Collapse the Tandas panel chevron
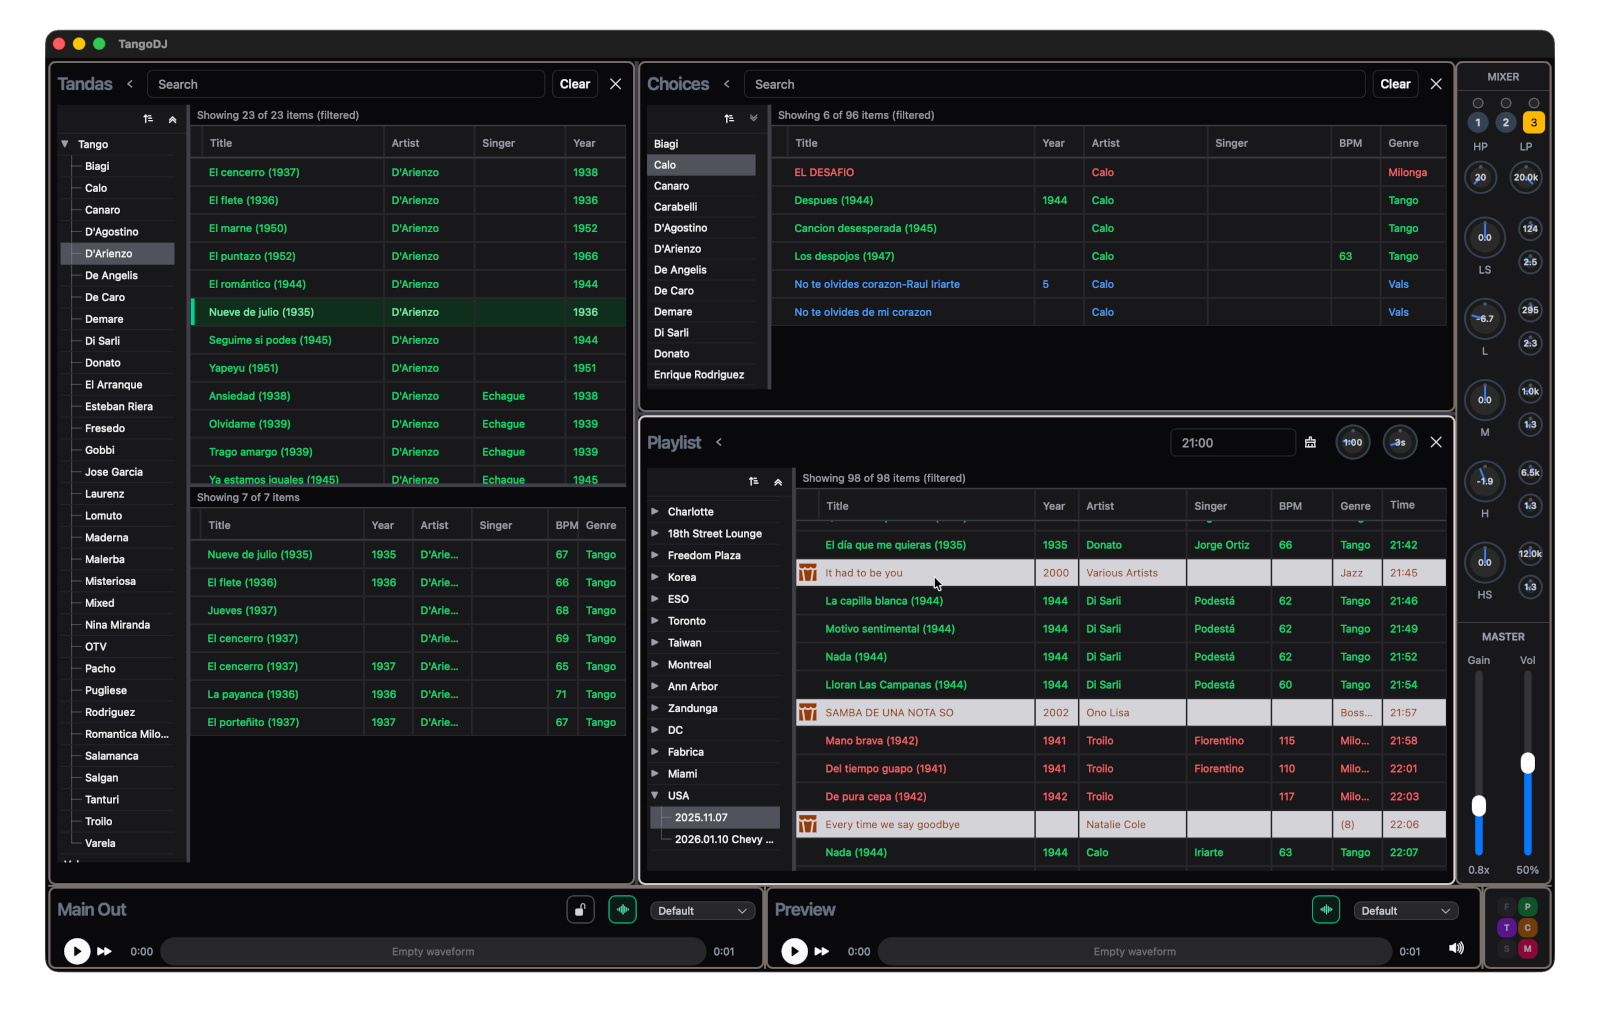Viewport: 1600px width, 1033px height. point(130,84)
